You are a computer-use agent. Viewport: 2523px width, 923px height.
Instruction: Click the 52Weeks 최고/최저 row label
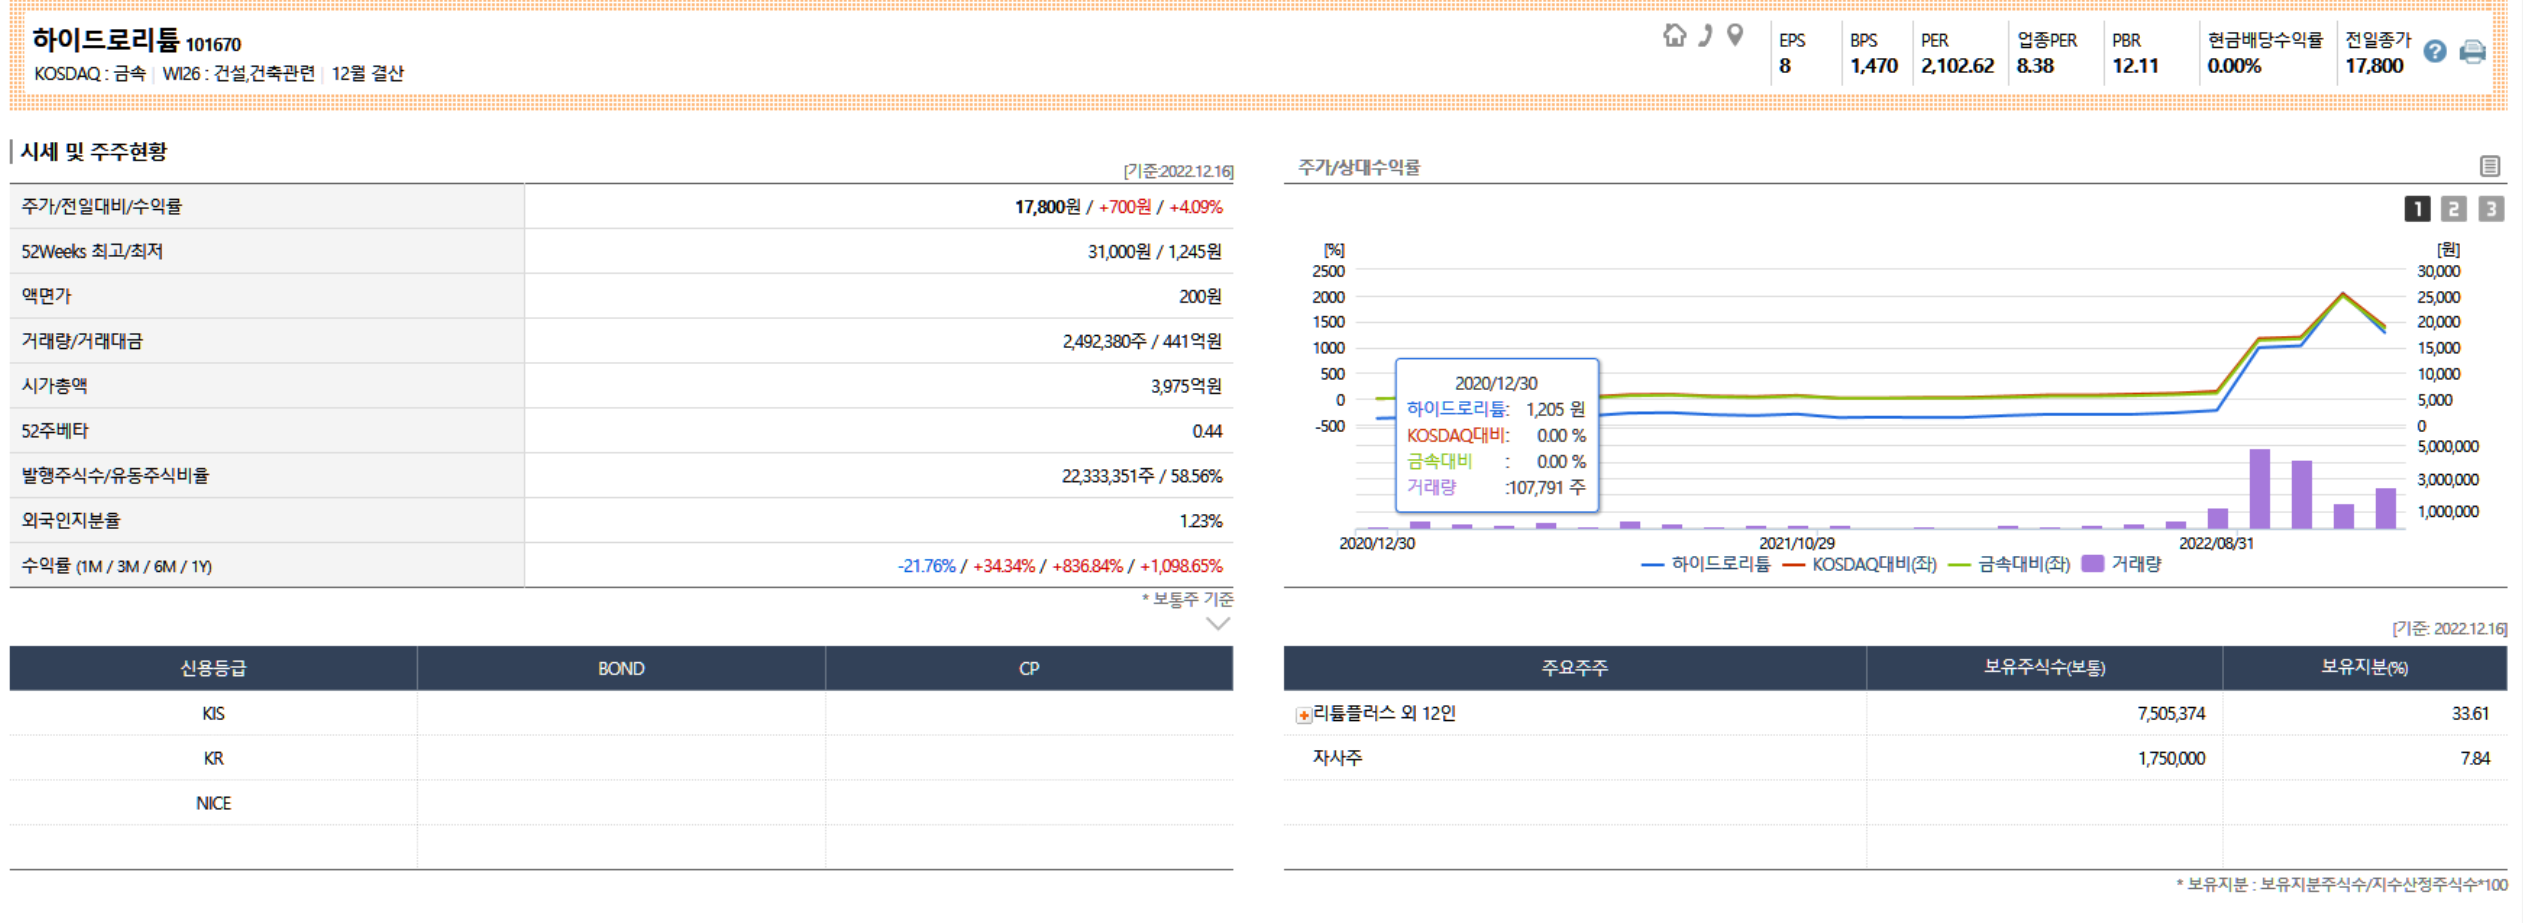click(92, 251)
